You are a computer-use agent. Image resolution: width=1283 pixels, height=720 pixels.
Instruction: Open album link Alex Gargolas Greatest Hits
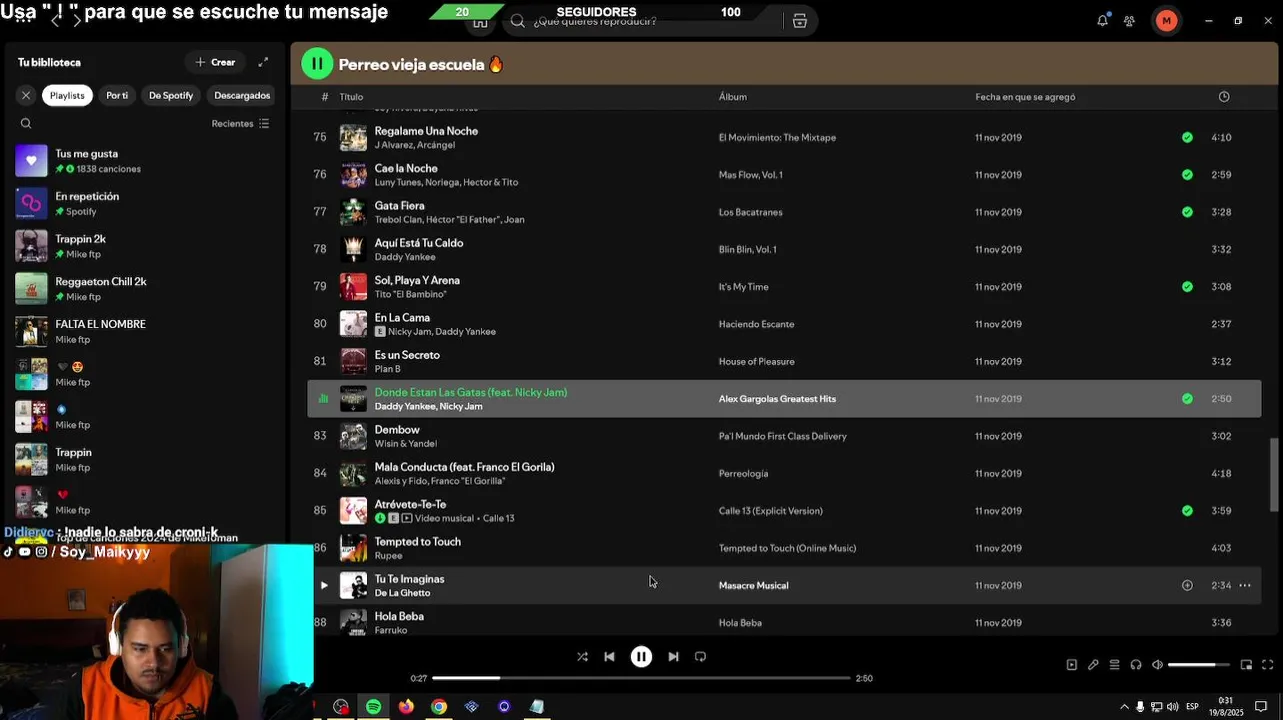point(777,399)
